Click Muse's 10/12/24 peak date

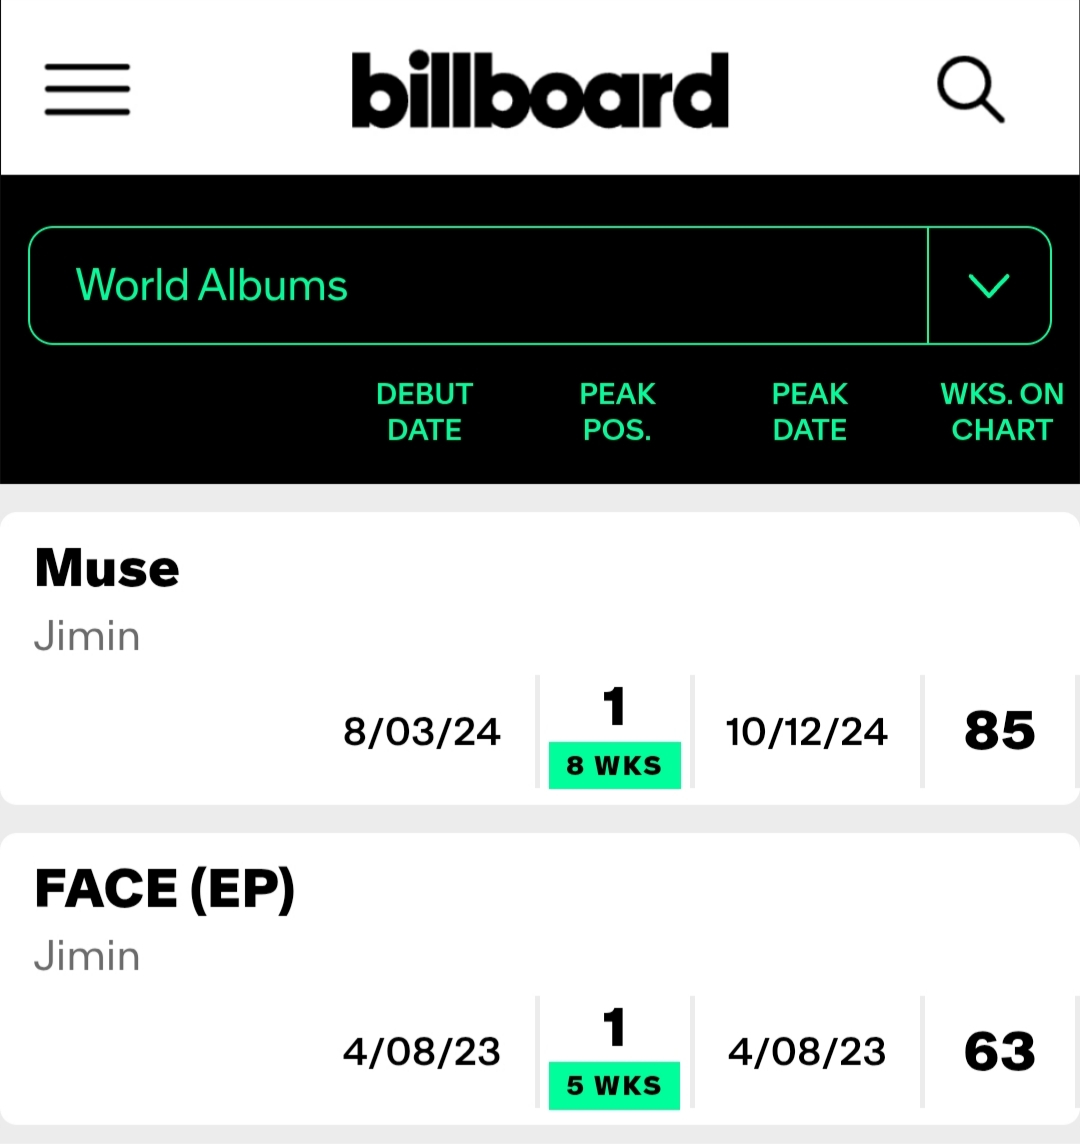807,733
